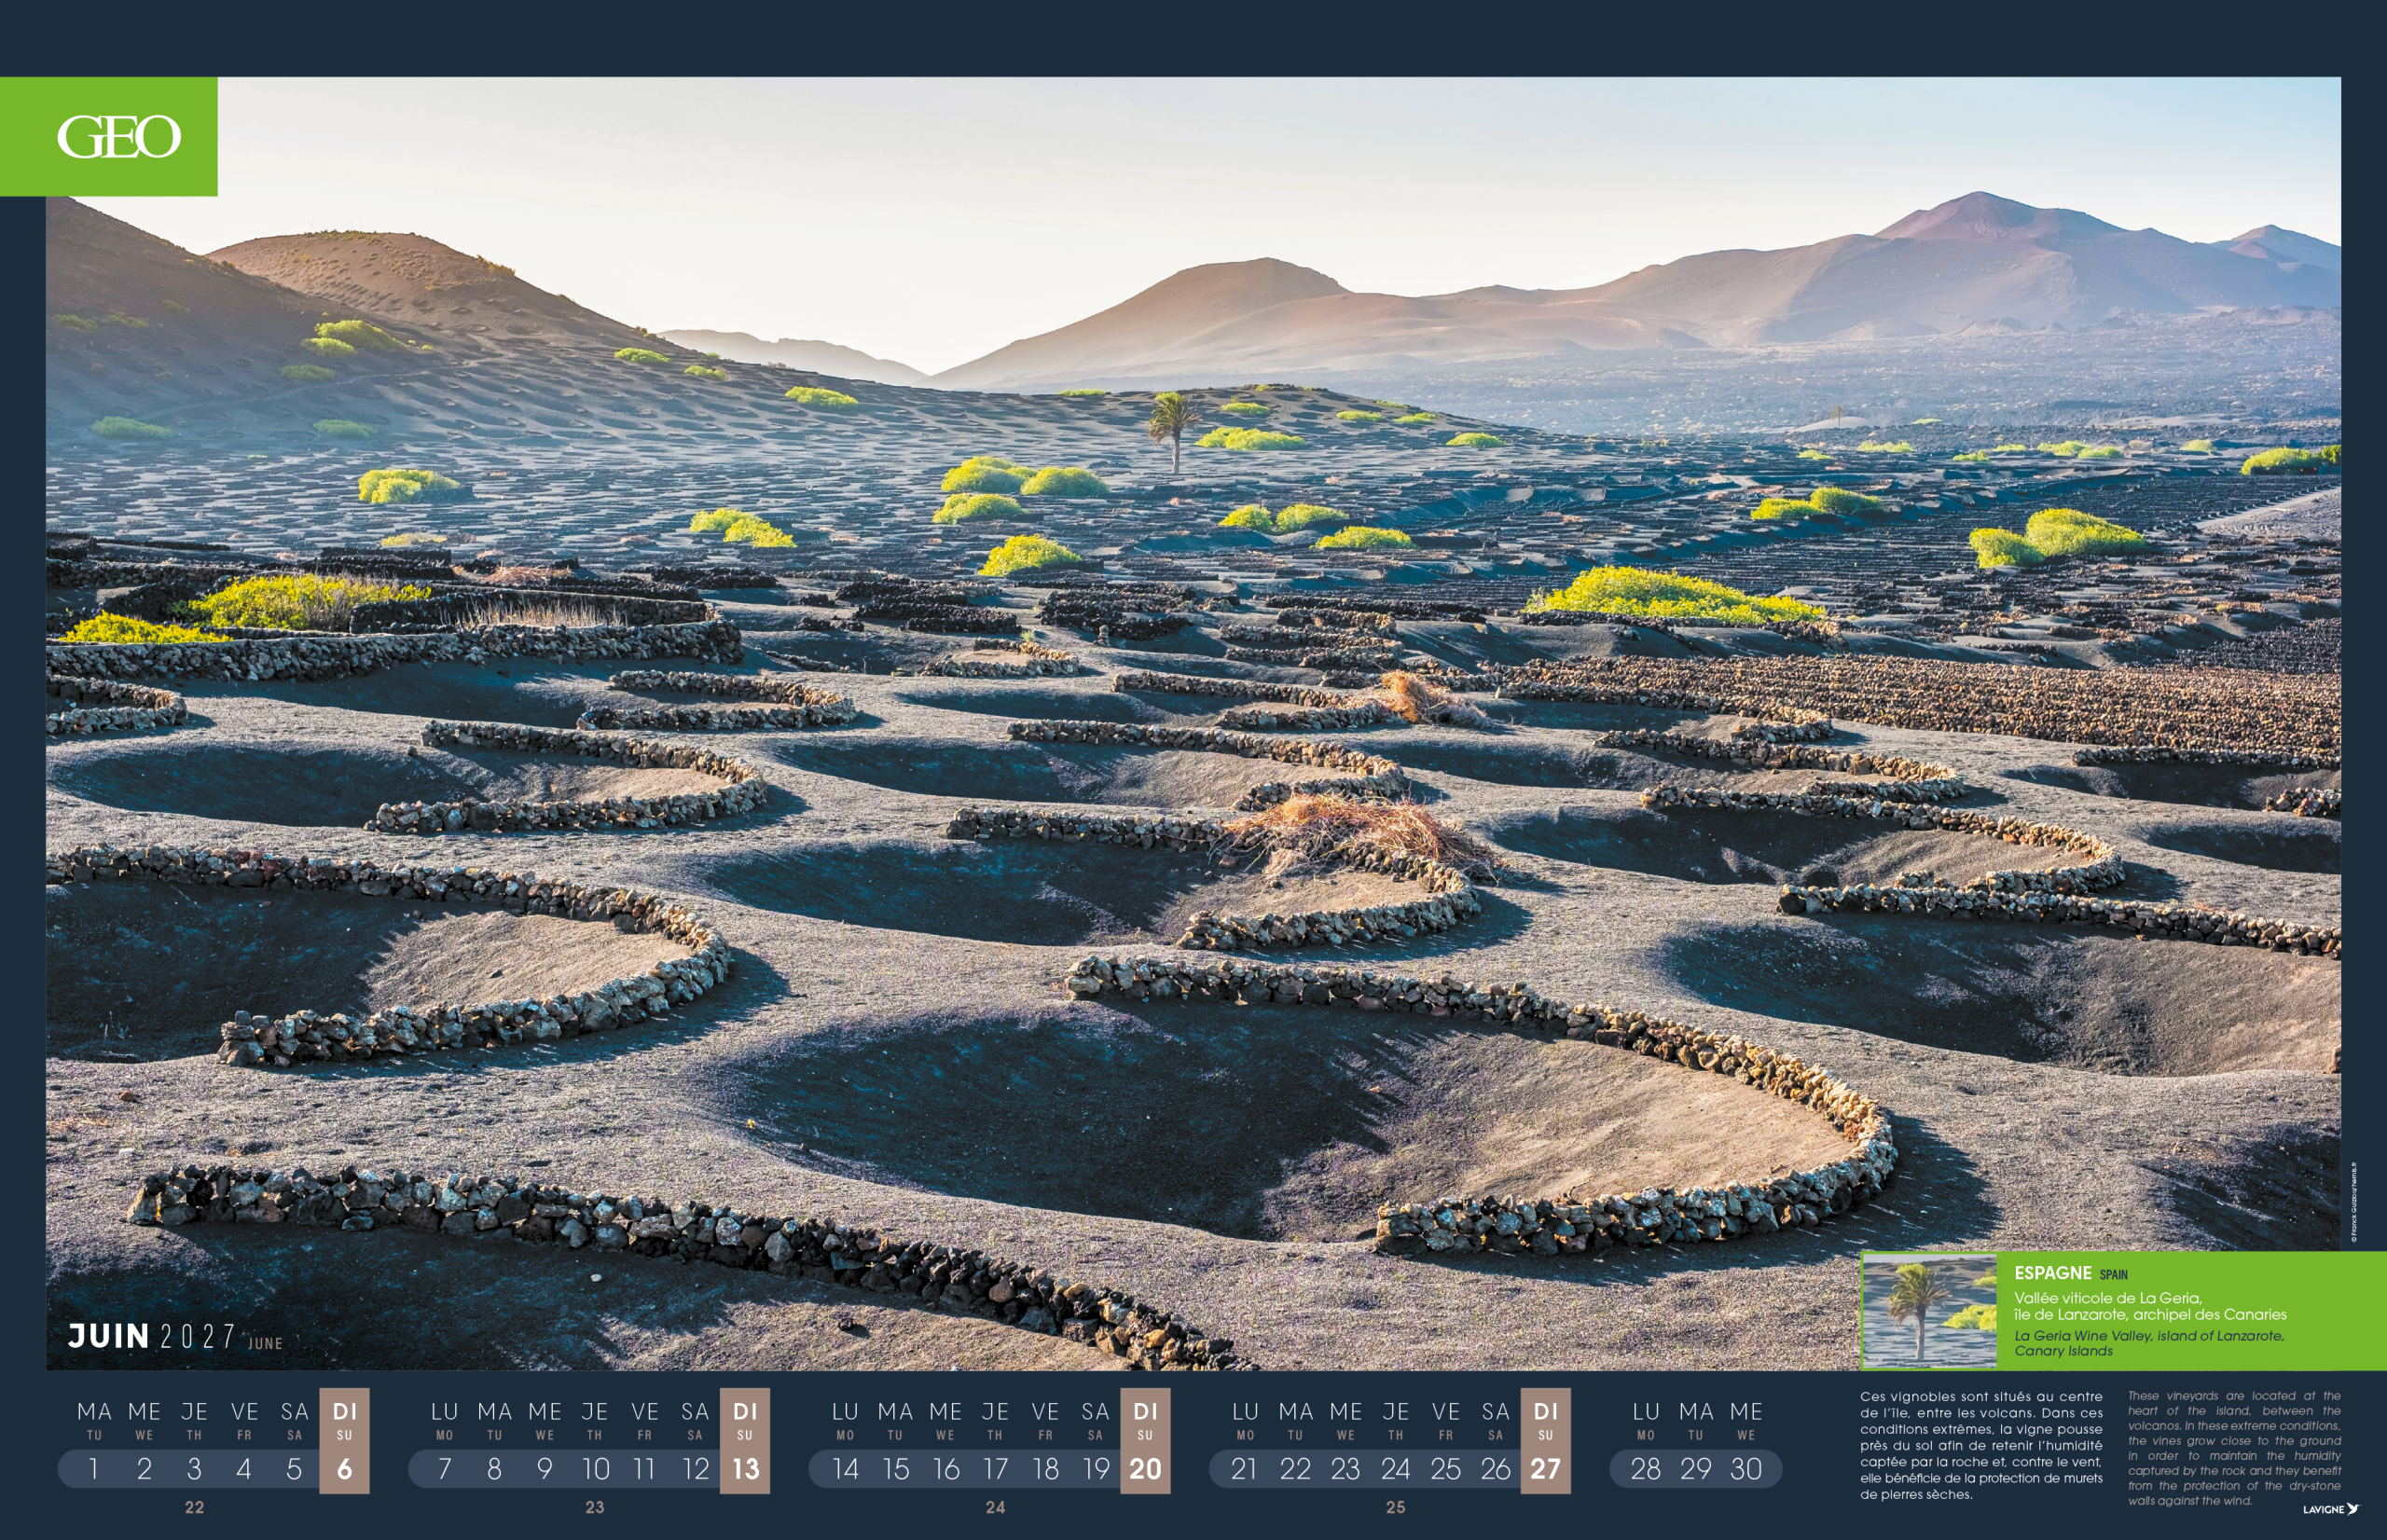
Task: Click date 30 in last week
Action: pyautogui.click(x=1746, y=1468)
